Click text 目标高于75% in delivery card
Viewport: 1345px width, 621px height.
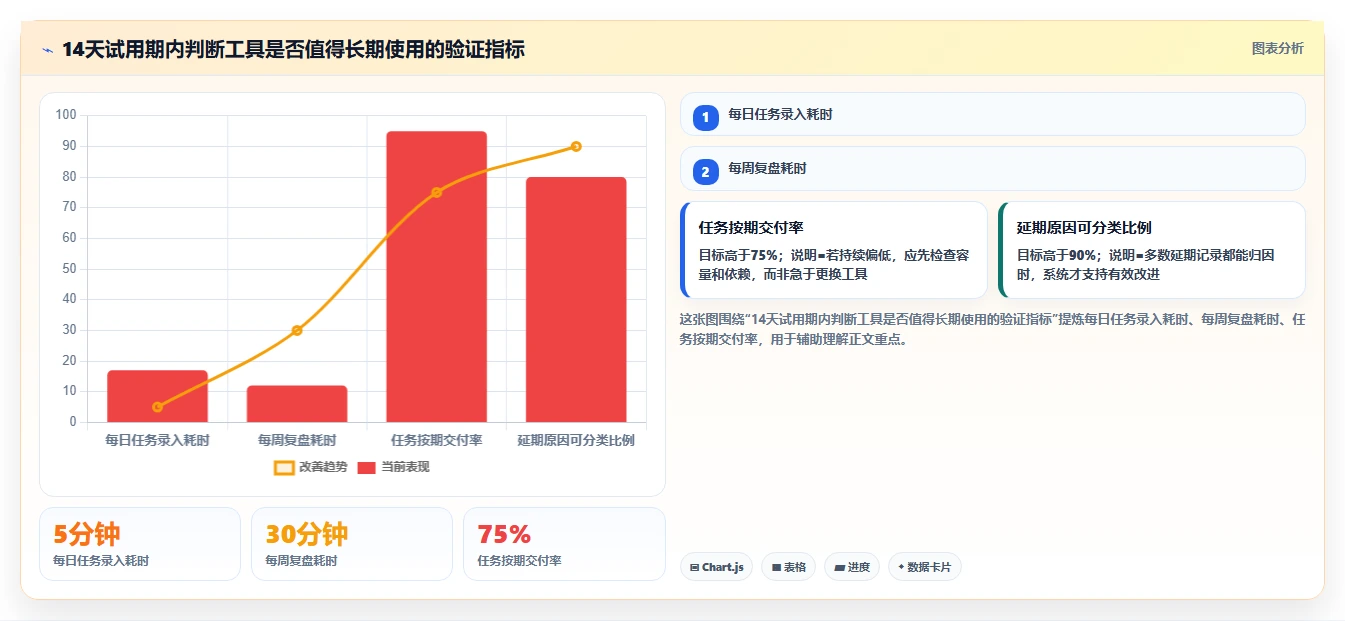[740, 255]
